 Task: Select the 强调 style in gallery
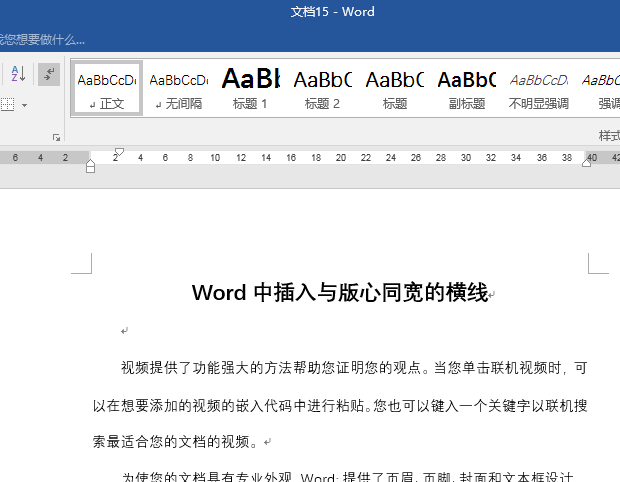pyautogui.click(x=603, y=88)
